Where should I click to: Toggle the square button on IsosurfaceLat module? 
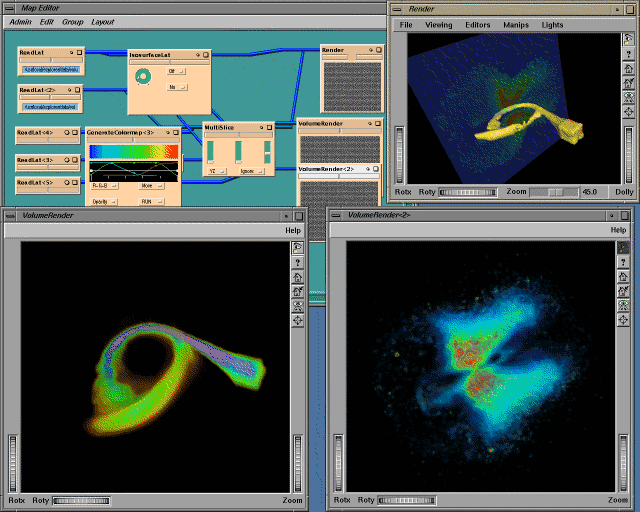203,56
